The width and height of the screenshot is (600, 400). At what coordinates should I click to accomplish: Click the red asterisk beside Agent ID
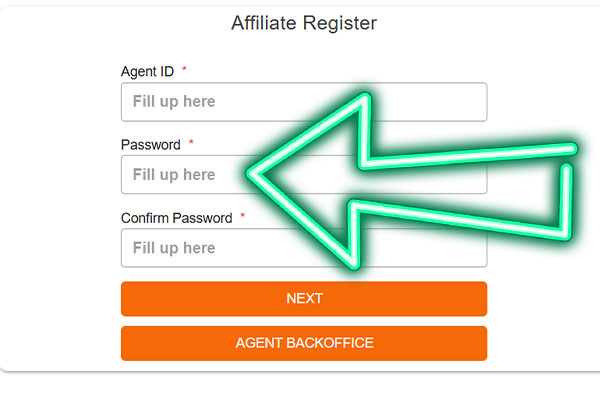tap(185, 71)
